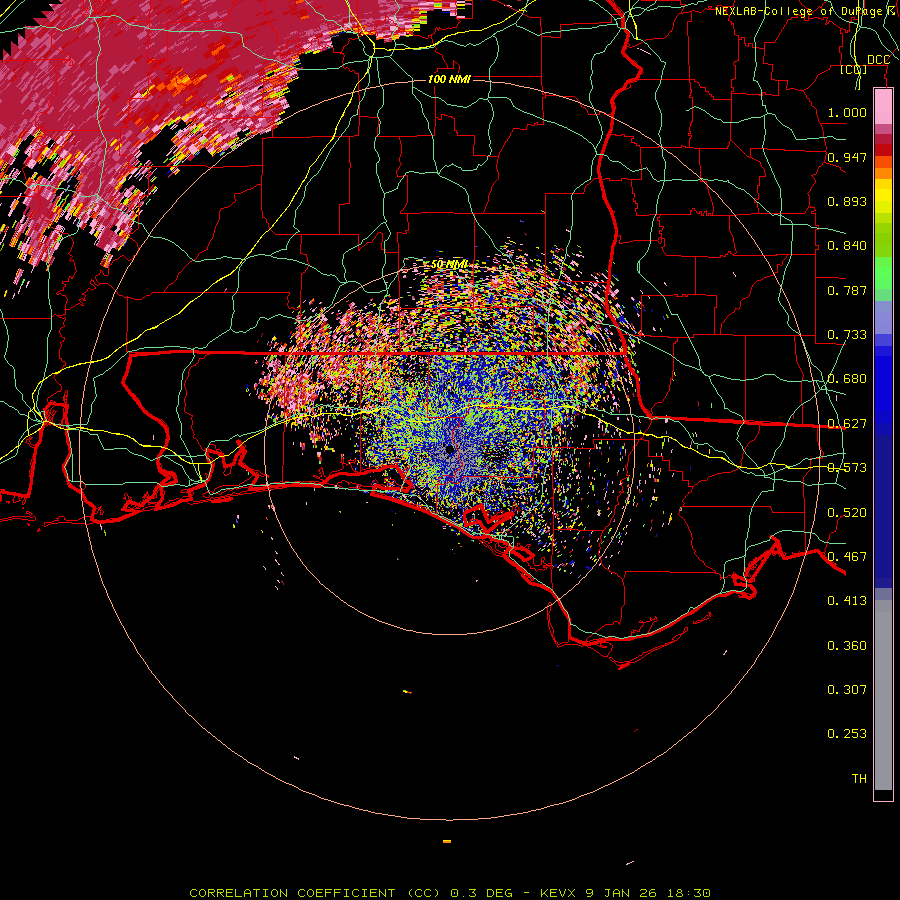Click the 0.253 legend value
The image size is (900, 900).
pos(847,734)
